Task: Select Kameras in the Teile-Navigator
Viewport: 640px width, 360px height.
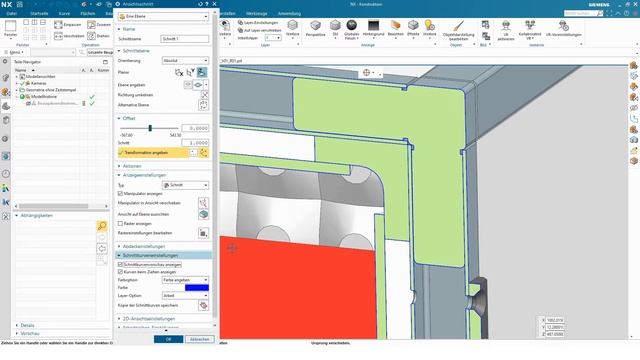Action: point(38,83)
